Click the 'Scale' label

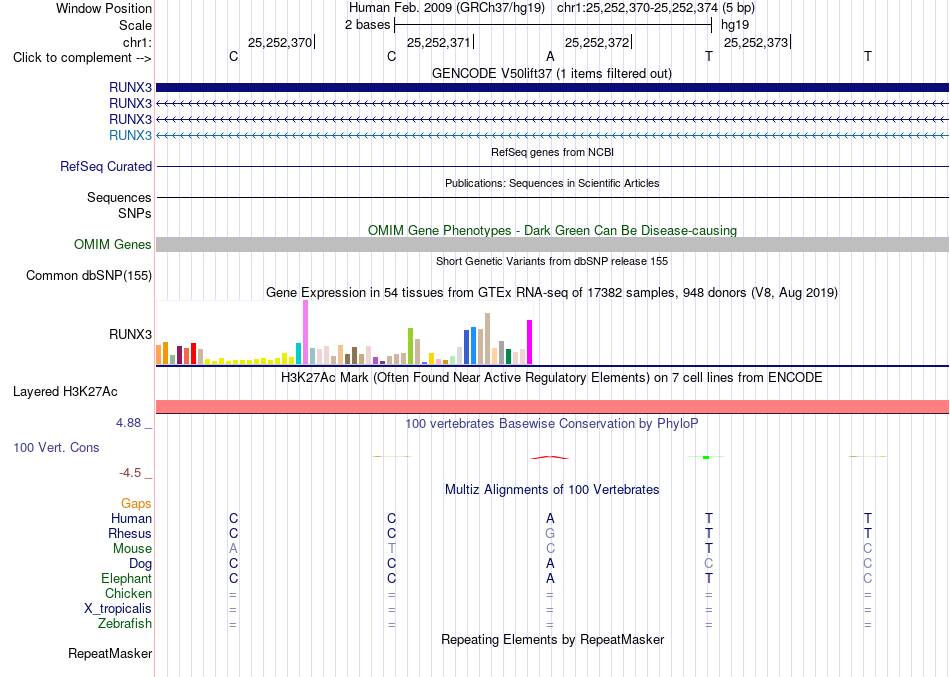[135, 25]
